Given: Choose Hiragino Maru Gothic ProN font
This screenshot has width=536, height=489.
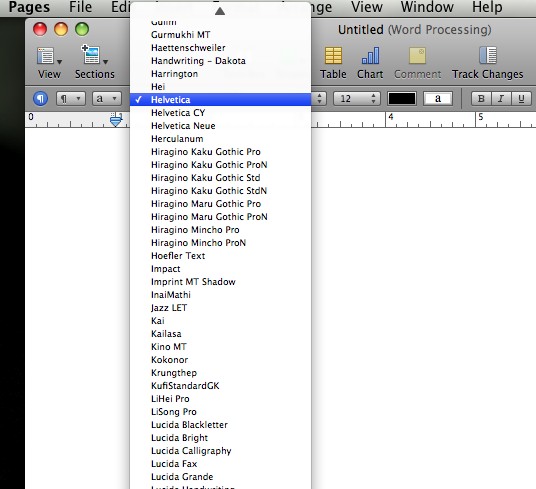Looking at the screenshot, I should coord(220,217).
